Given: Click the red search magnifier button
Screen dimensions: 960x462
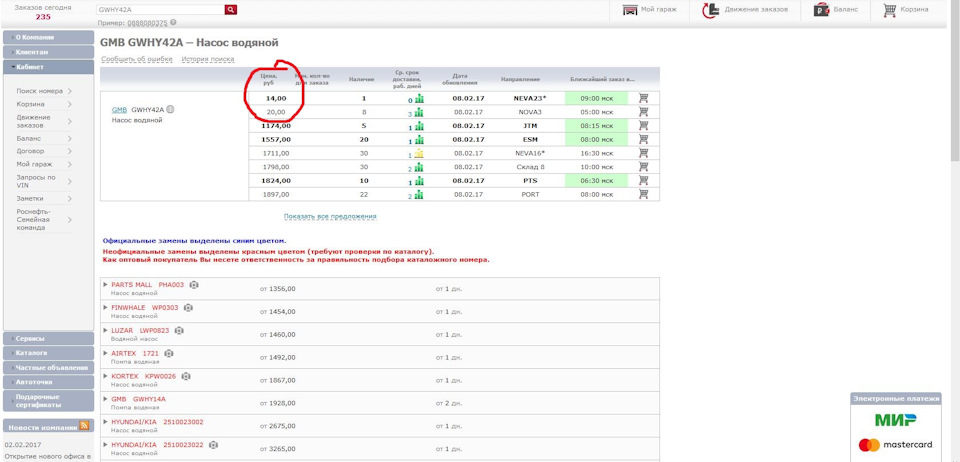Looking at the screenshot, I should point(231,9).
